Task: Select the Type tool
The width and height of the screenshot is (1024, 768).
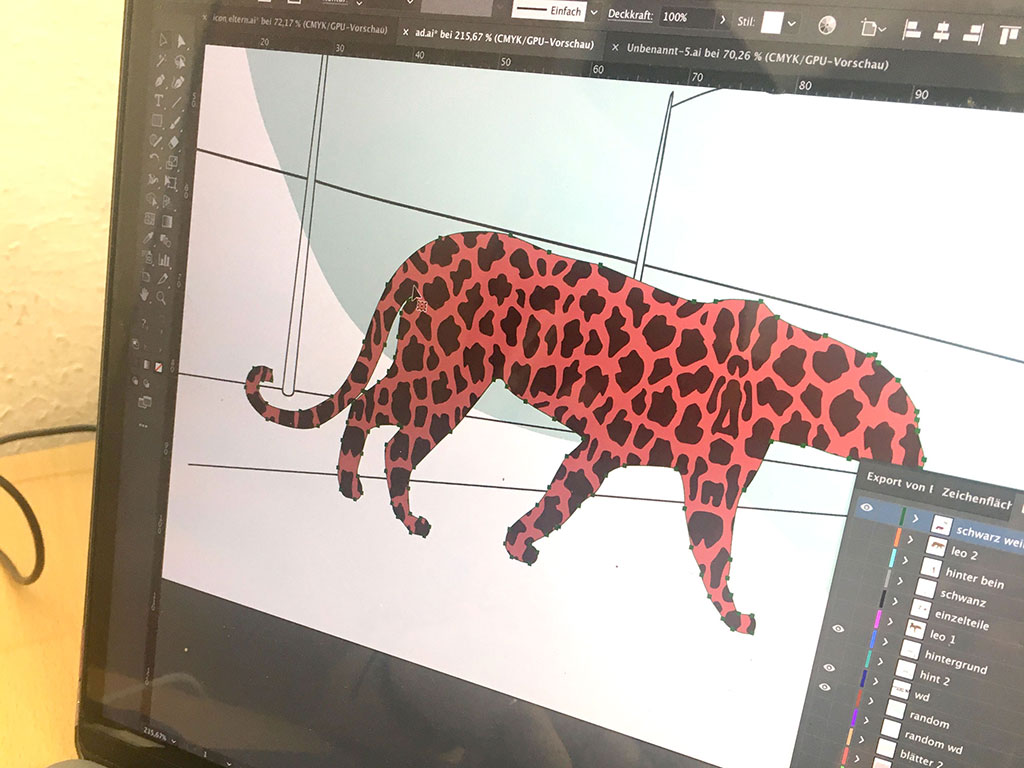Action: click(x=159, y=101)
